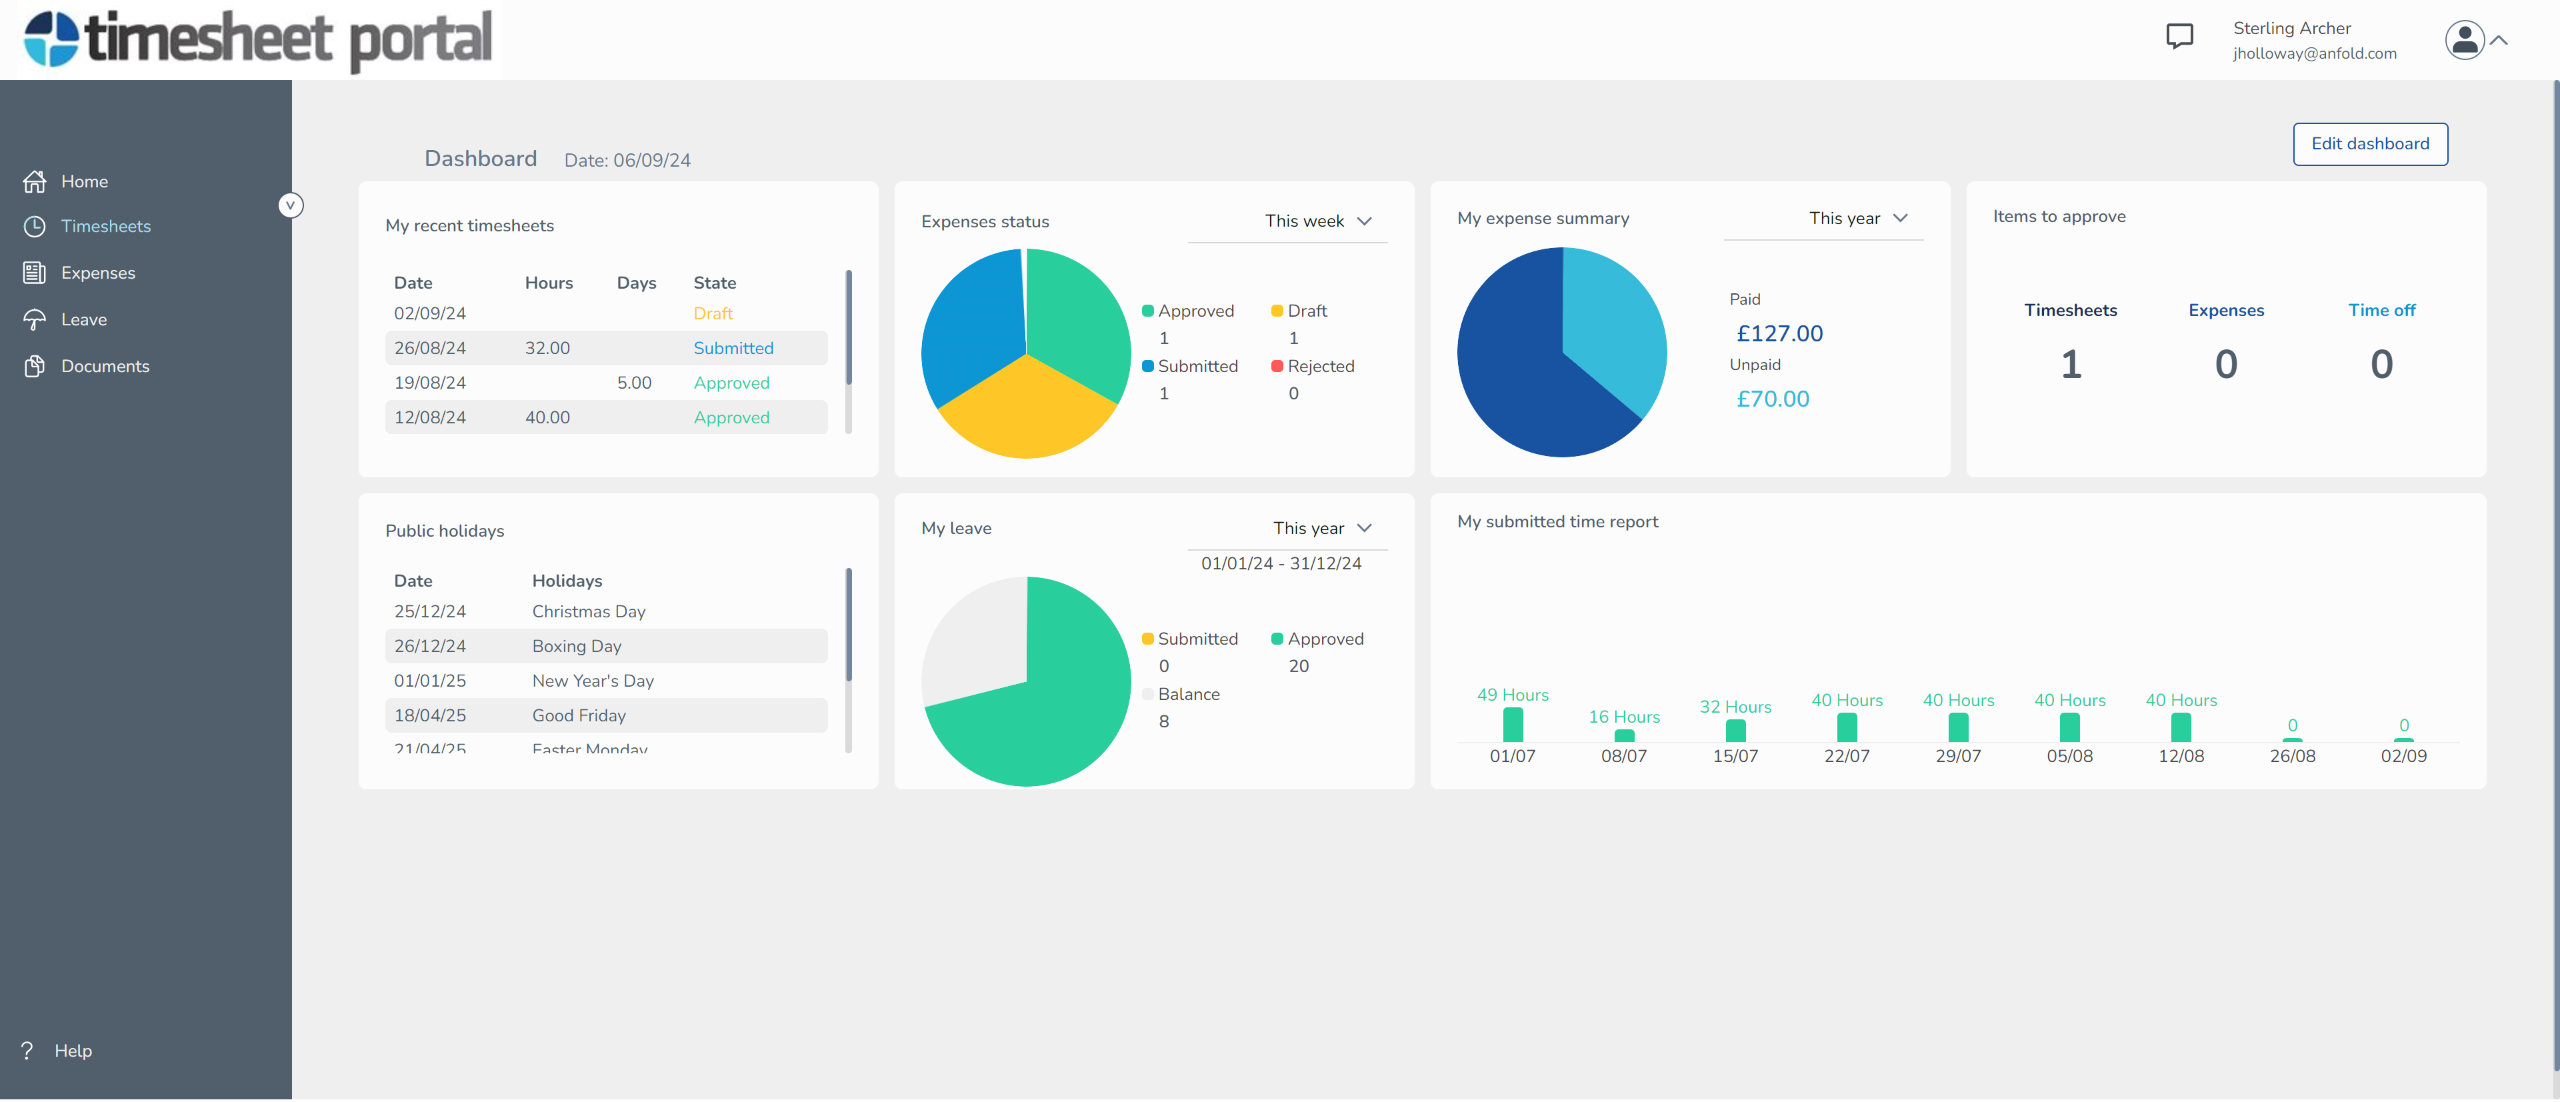
Task: Click the Leave umbrella icon
Action: [x=35, y=320]
